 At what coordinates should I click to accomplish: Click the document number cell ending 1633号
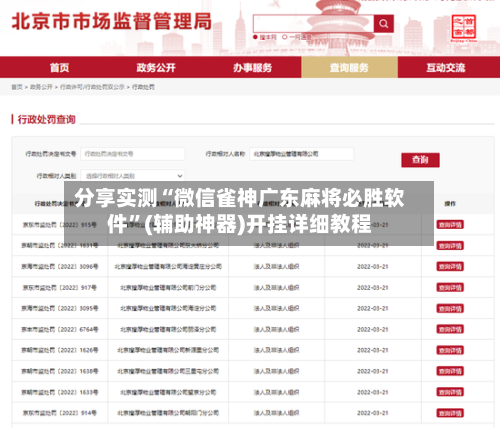point(60,392)
